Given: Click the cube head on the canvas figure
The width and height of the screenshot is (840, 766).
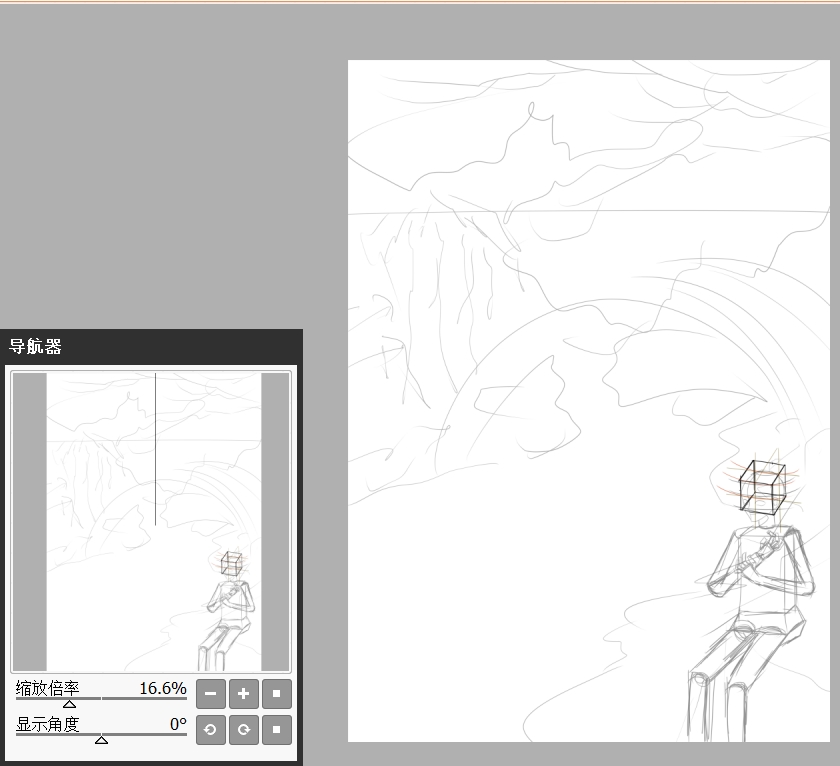Looking at the screenshot, I should tap(762, 487).
